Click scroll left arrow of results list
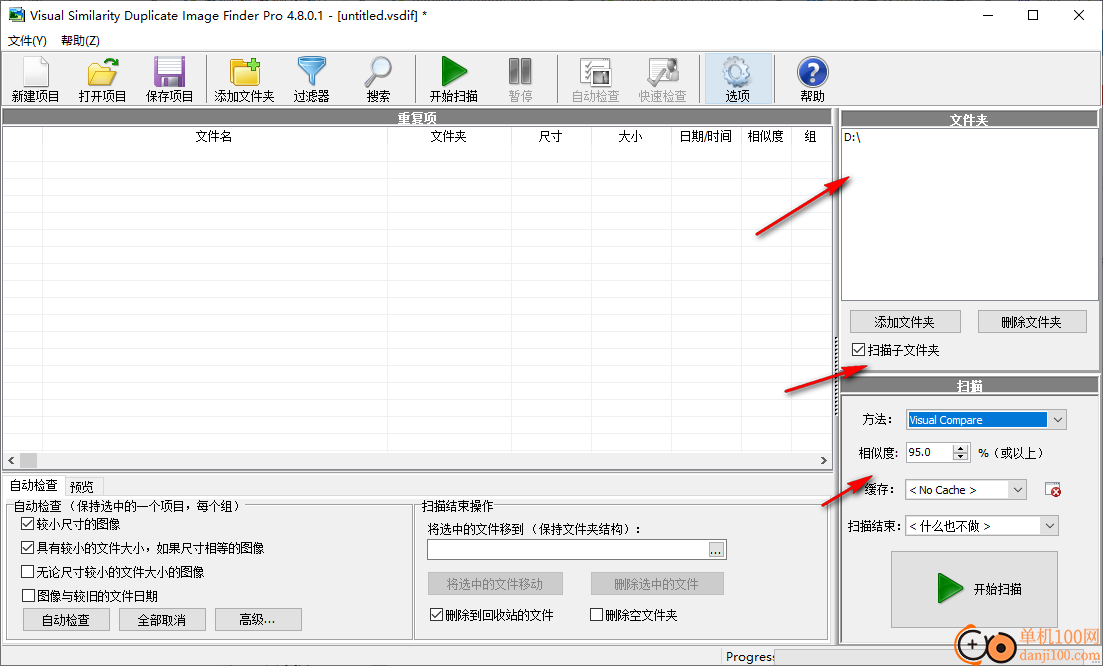Screen dimensions: 1103x666 pos(11,461)
